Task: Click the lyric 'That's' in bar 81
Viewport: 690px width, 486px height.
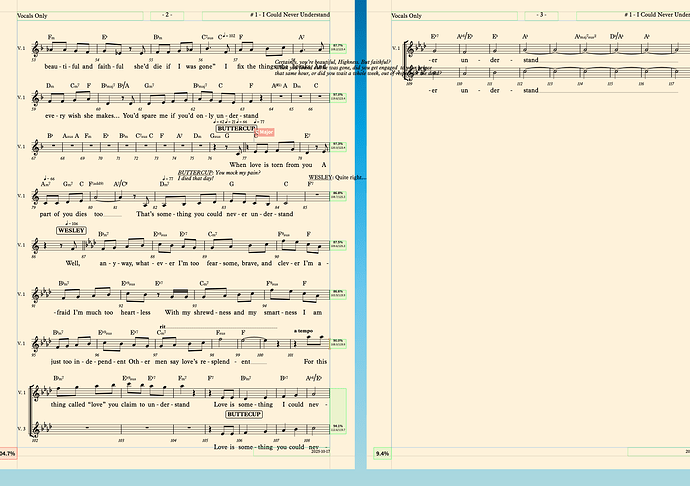Action: coord(145,214)
